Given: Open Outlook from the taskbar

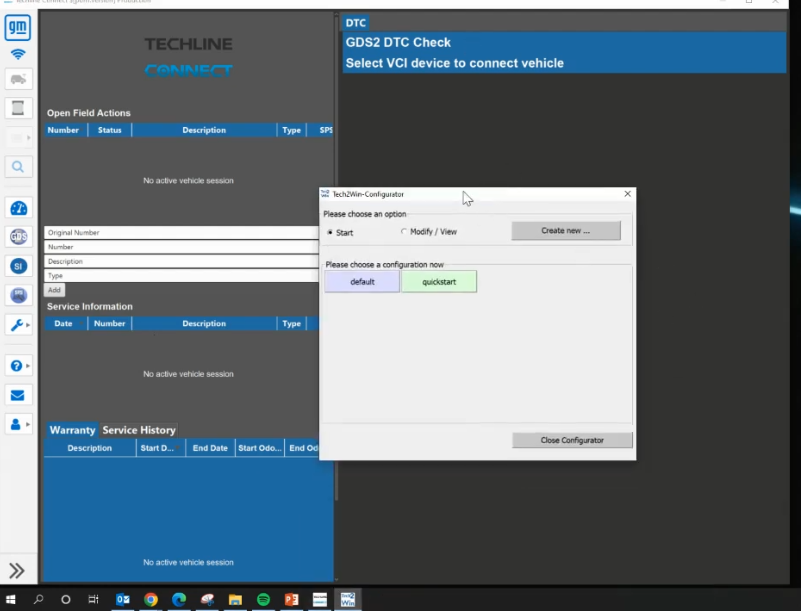Looking at the screenshot, I should tap(123, 600).
